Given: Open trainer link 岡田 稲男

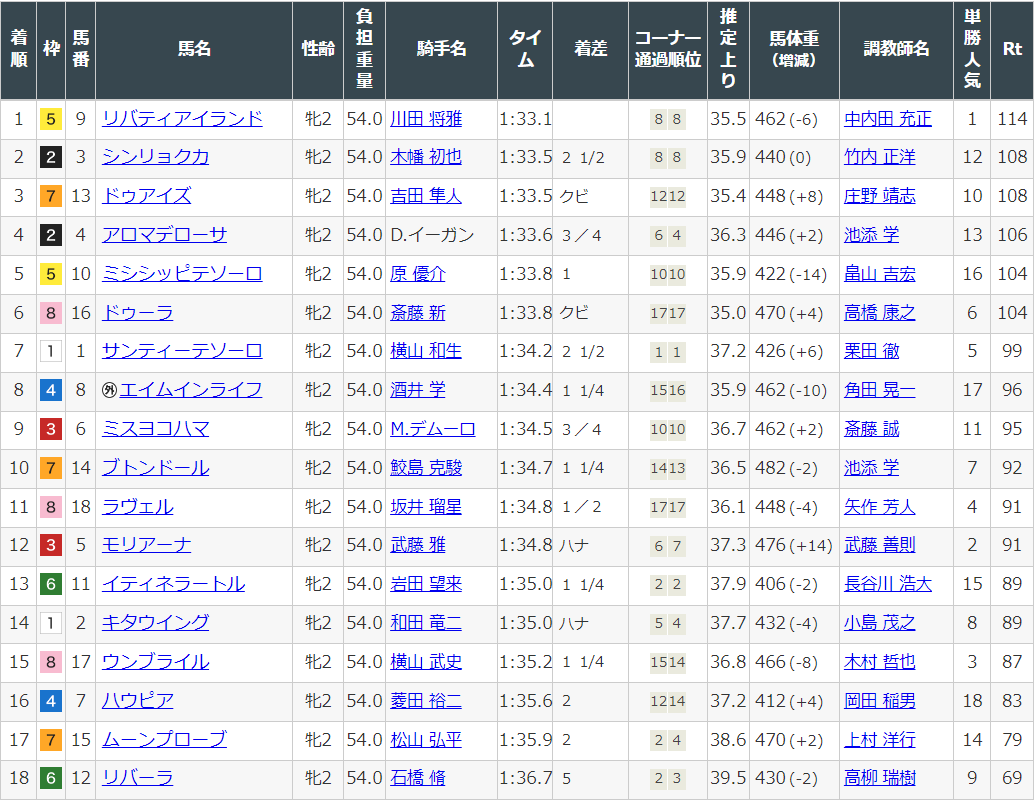Looking at the screenshot, I should (880, 701).
